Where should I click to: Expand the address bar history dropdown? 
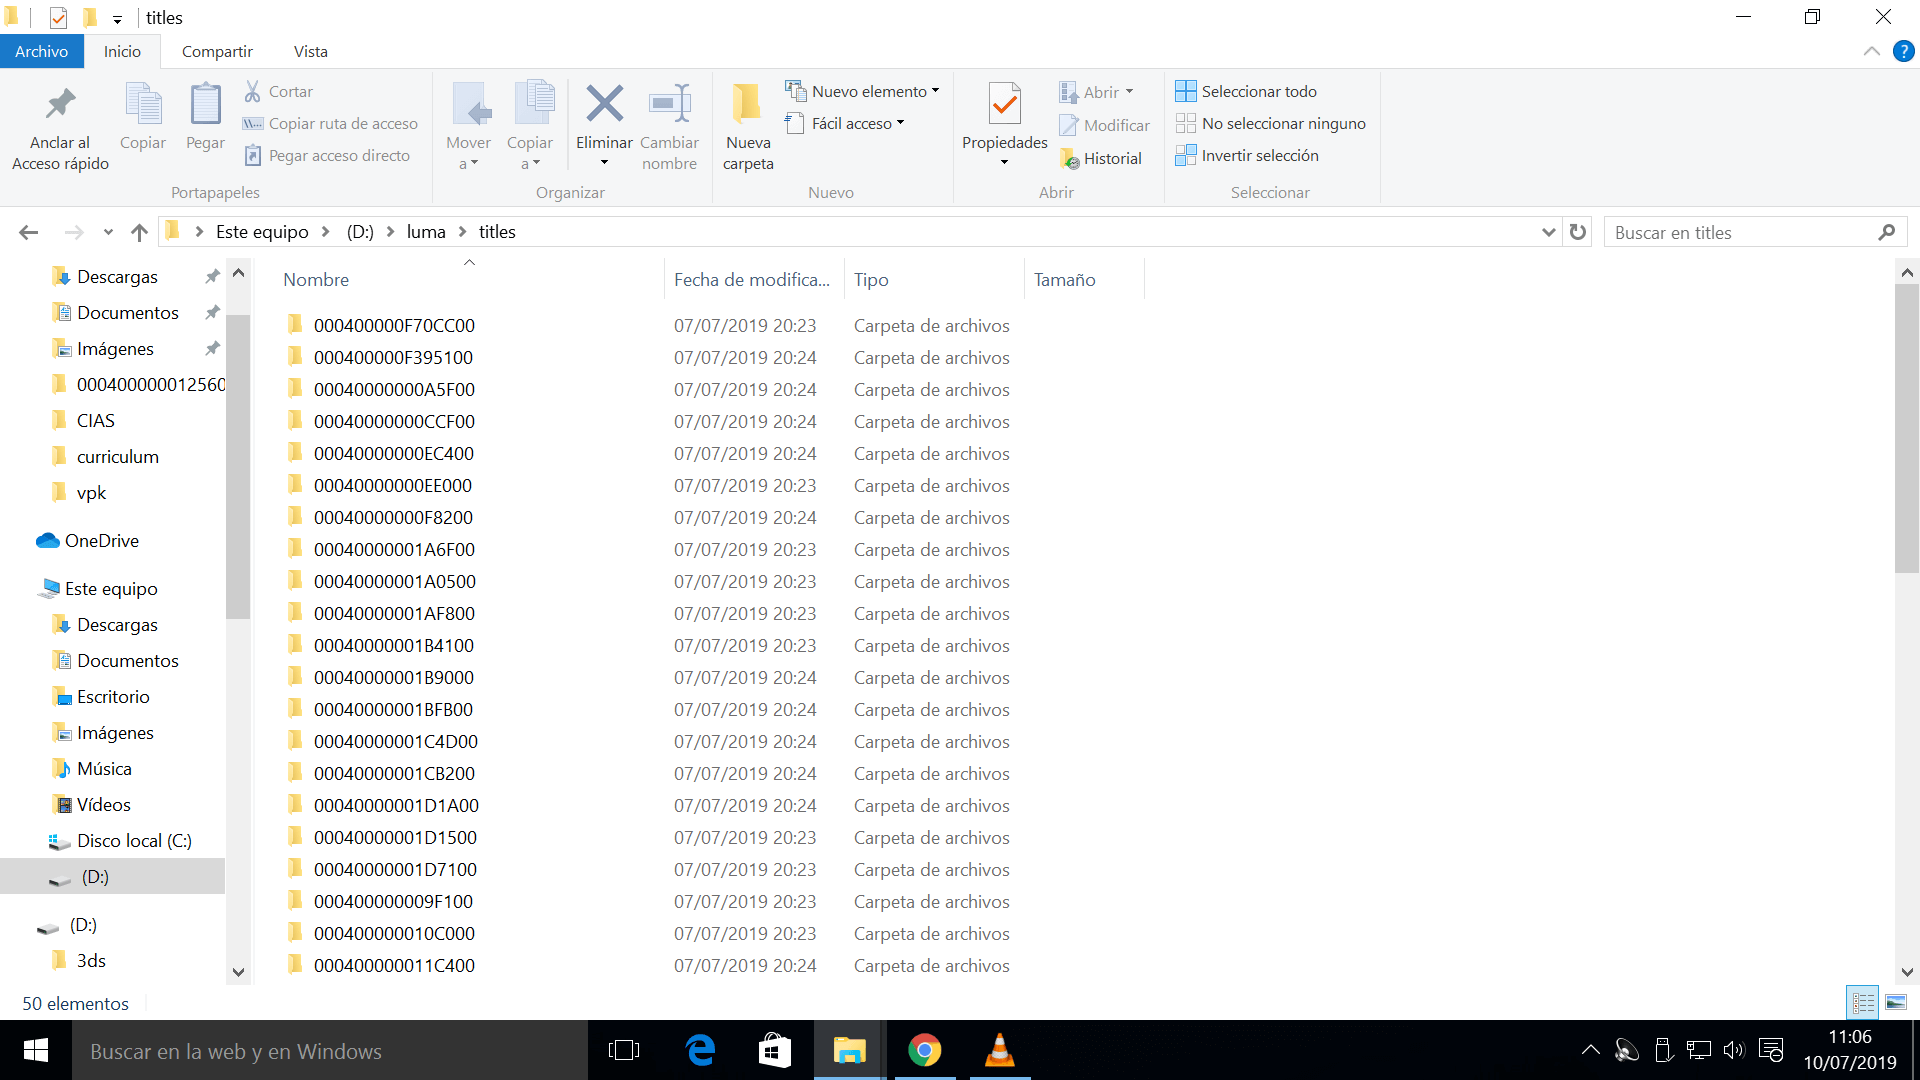pos(1548,232)
